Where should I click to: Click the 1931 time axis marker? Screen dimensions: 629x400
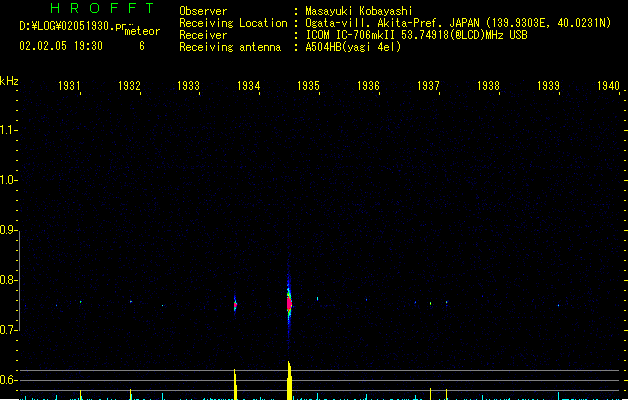pos(69,86)
